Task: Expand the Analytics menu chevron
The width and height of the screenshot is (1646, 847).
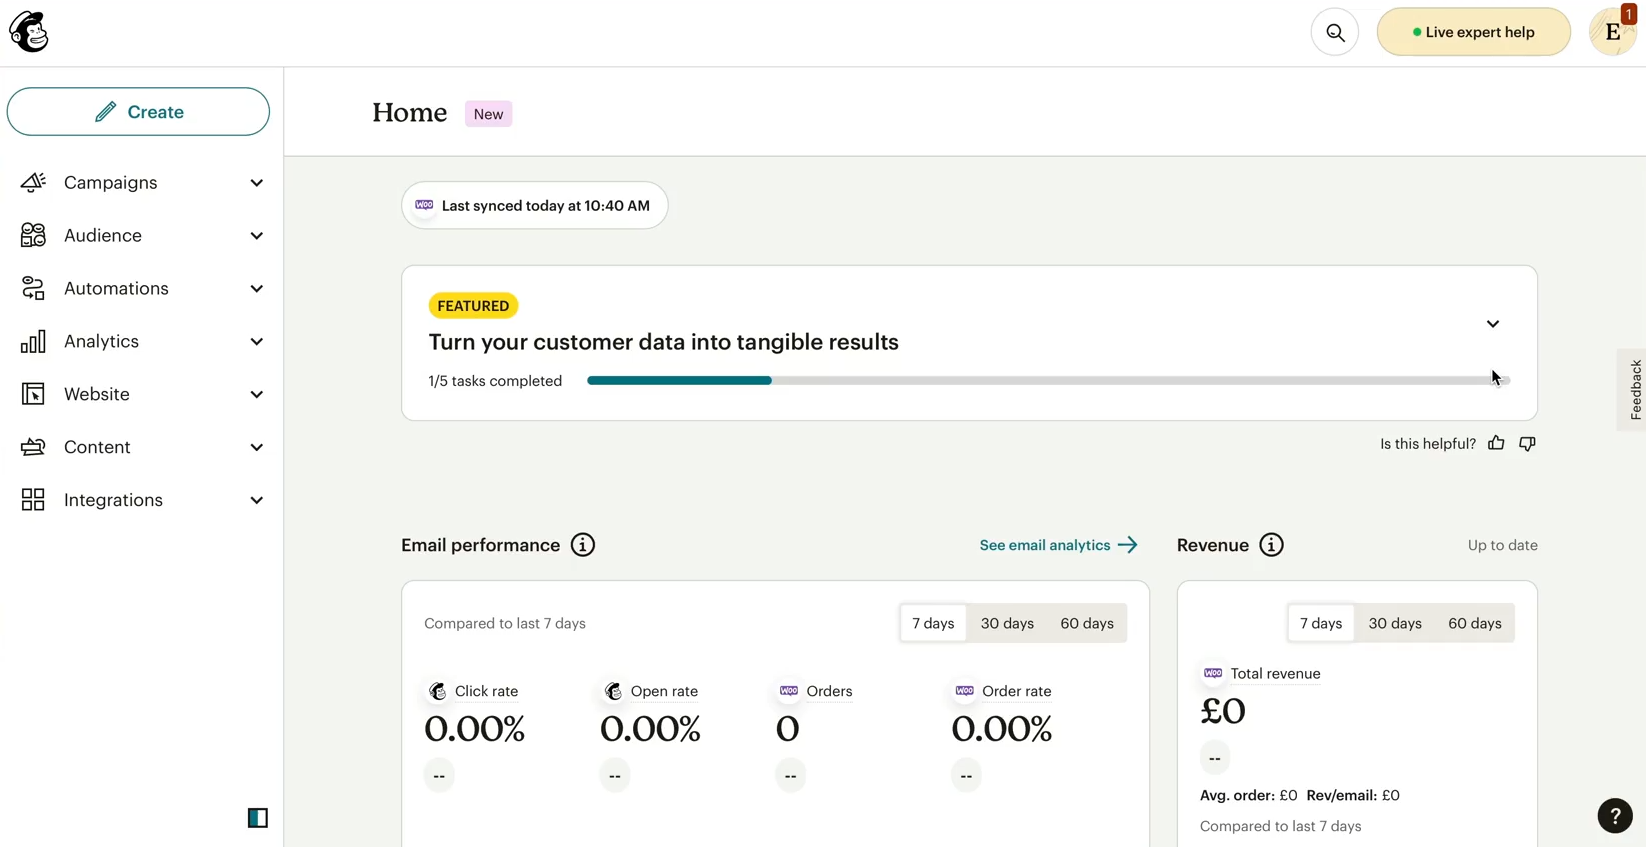Action: point(257,342)
